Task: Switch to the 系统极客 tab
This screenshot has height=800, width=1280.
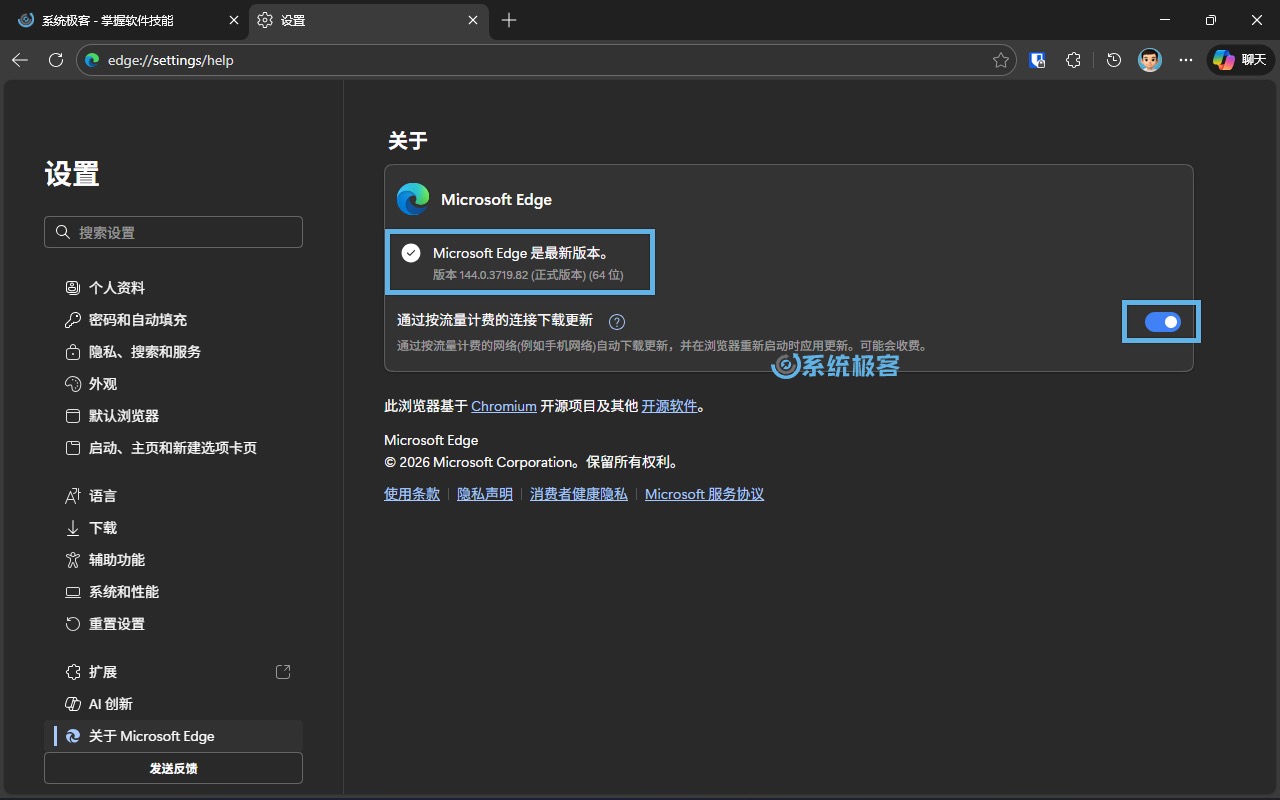Action: click(x=110, y=20)
